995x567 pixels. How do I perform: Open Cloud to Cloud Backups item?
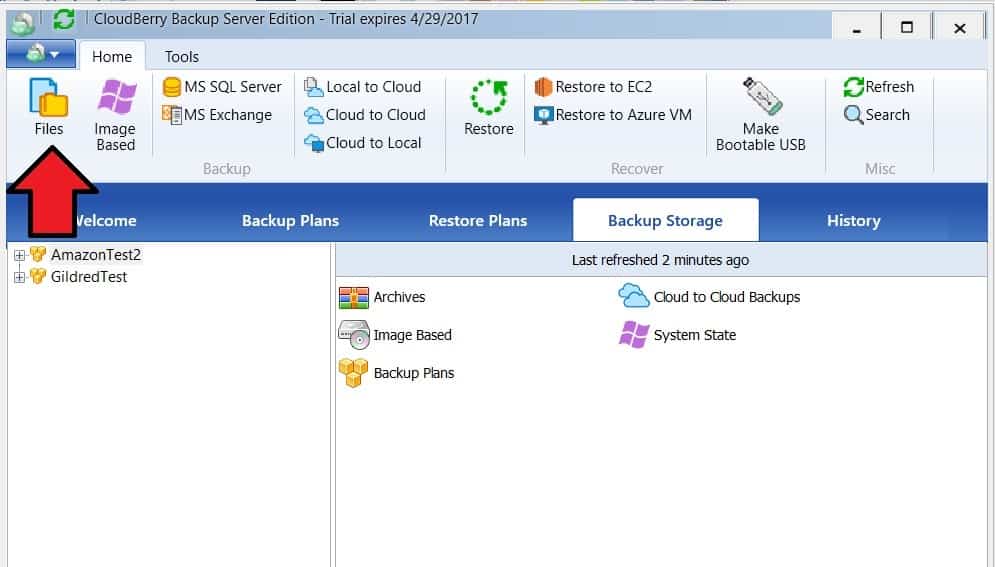(709, 296)
